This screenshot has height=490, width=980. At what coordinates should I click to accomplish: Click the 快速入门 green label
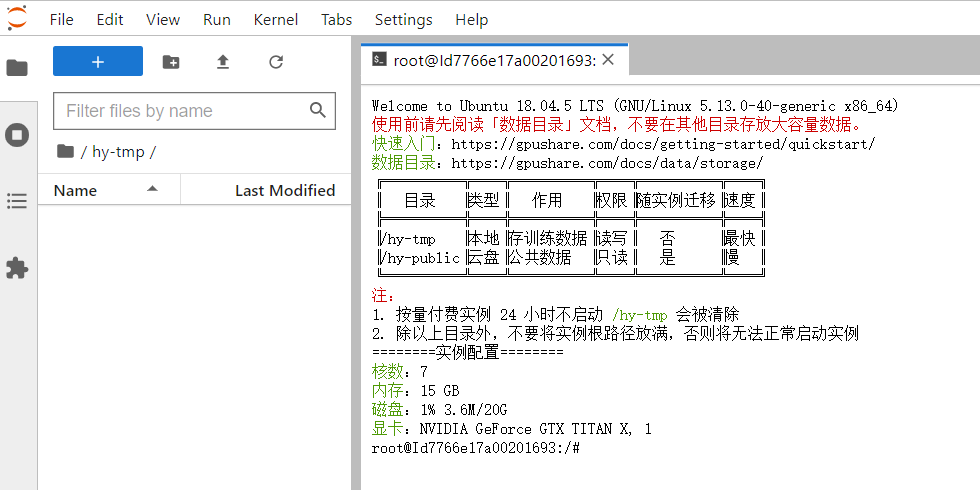tap(403, 144)
